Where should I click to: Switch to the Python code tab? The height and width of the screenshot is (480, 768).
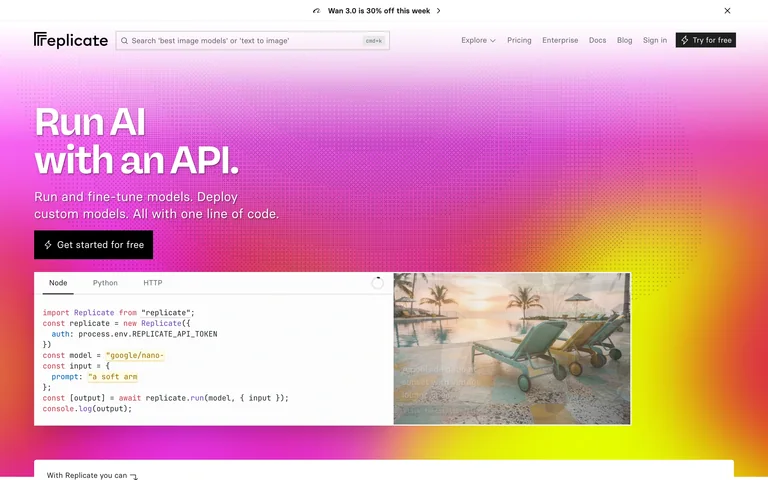pos(105,283)
